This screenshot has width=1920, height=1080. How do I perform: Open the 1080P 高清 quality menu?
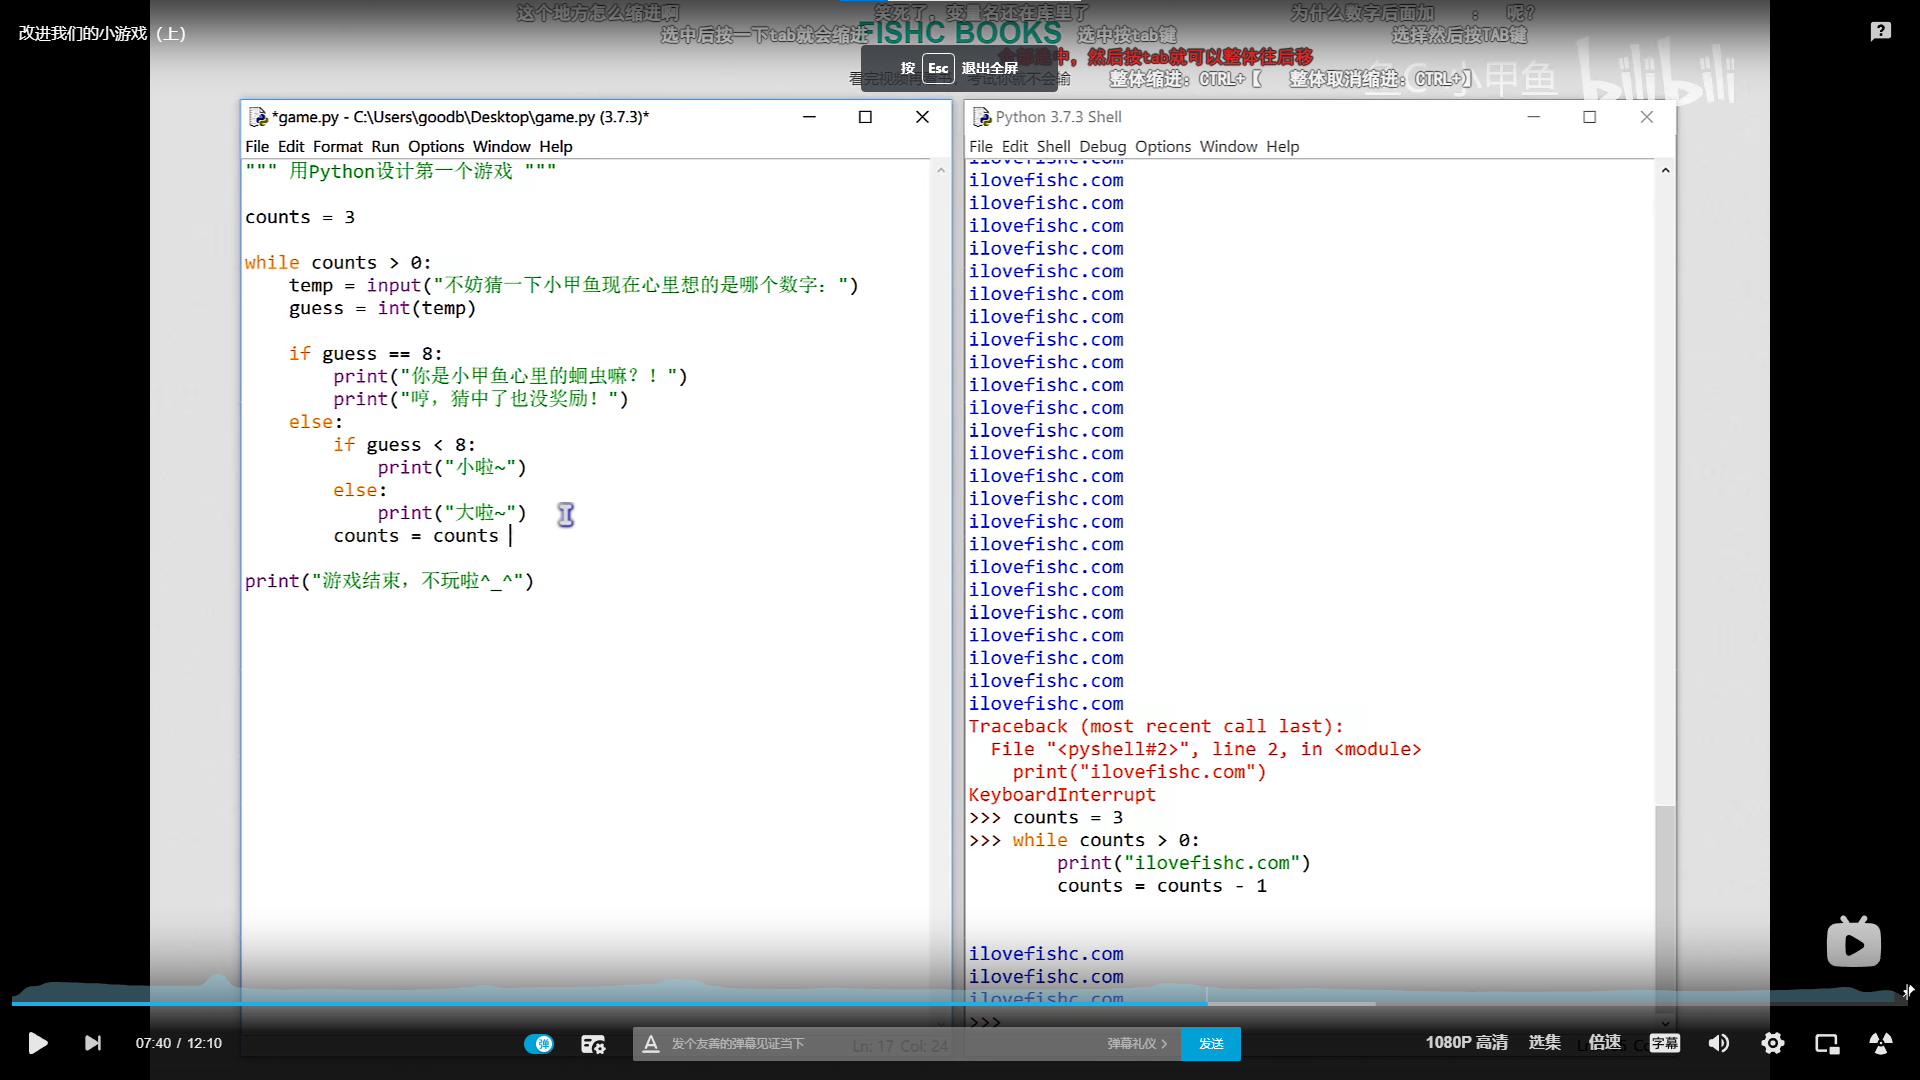pos(1466,1042)
